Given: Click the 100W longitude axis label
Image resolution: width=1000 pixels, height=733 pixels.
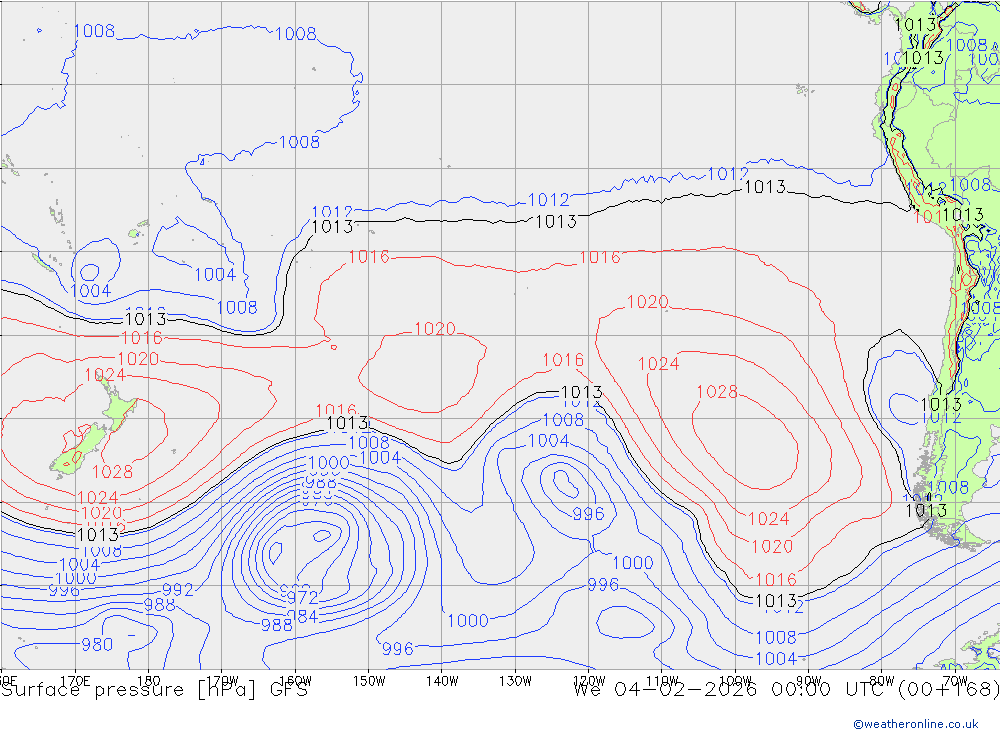Looking at the screenshot, I should point(735,681).
